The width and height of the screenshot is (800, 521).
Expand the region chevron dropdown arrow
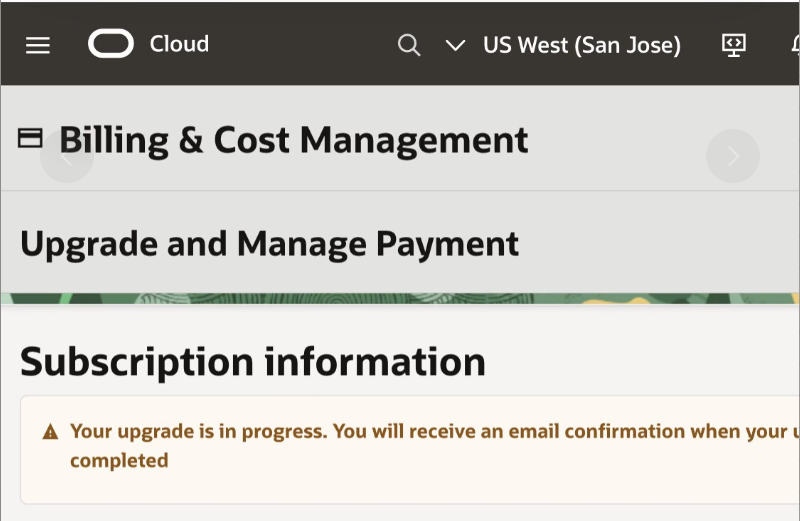click(455, 45)
